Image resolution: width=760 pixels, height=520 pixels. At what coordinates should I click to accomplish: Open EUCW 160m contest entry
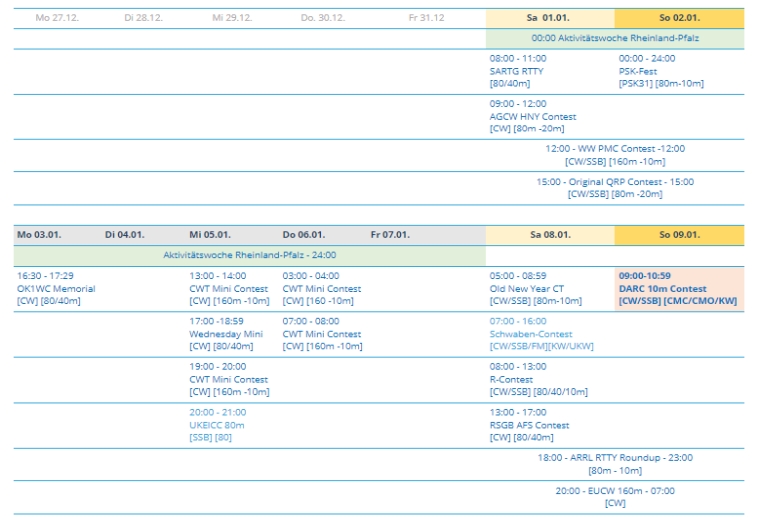[x=615, y=497]
